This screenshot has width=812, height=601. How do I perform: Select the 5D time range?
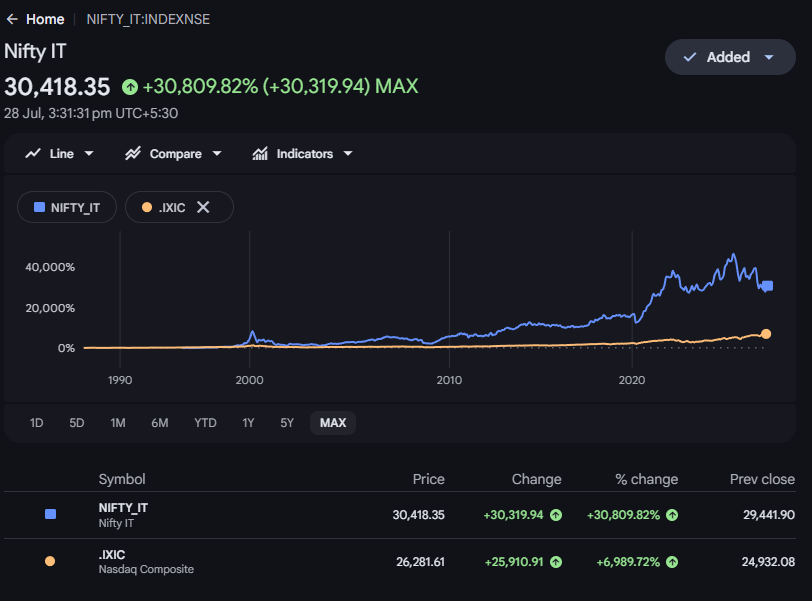click(x=77, y=423)
